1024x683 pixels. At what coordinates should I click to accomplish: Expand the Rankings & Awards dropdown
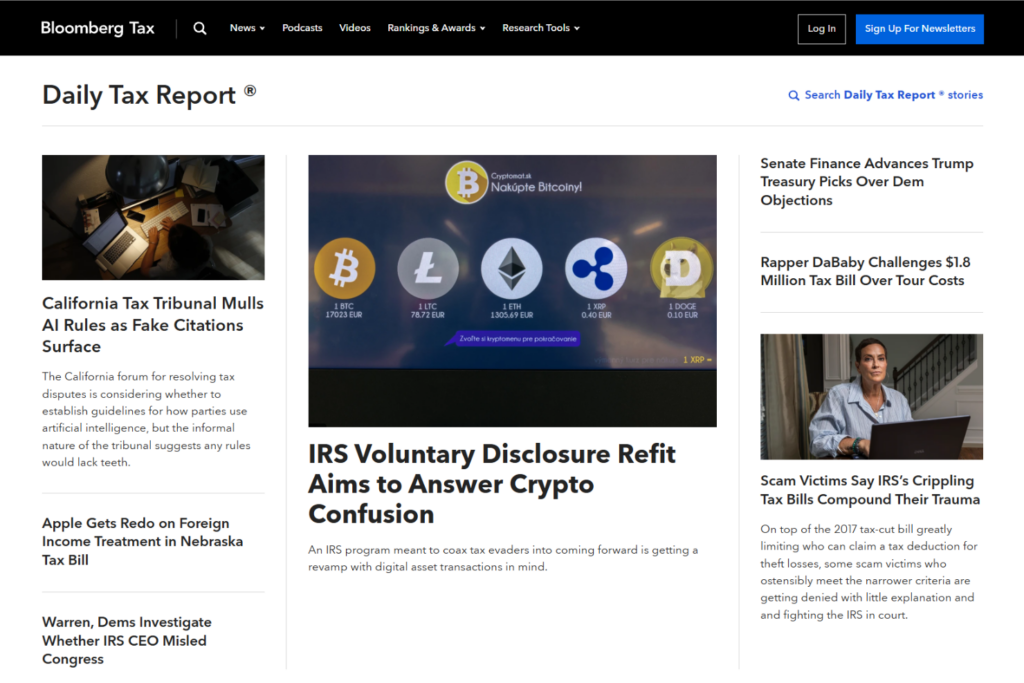(436, 28)
